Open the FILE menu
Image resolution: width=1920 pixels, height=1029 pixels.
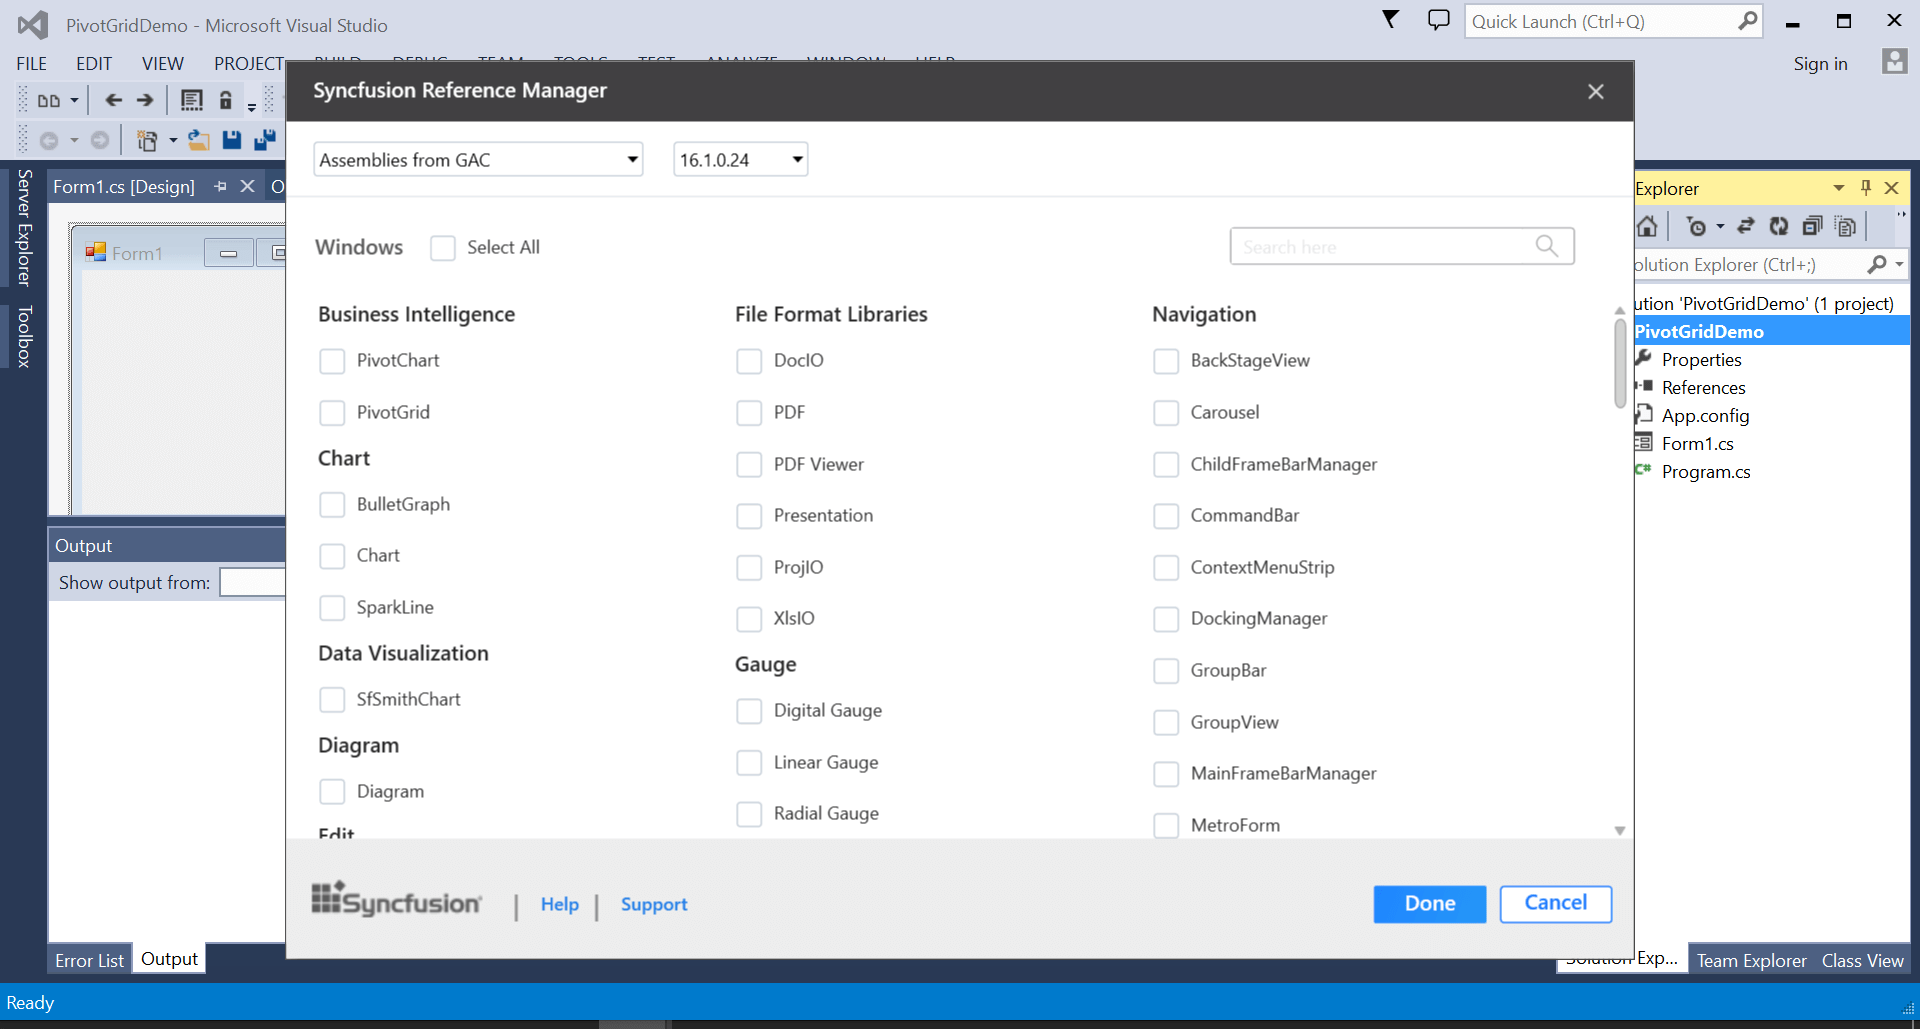[x=32, y=63]
